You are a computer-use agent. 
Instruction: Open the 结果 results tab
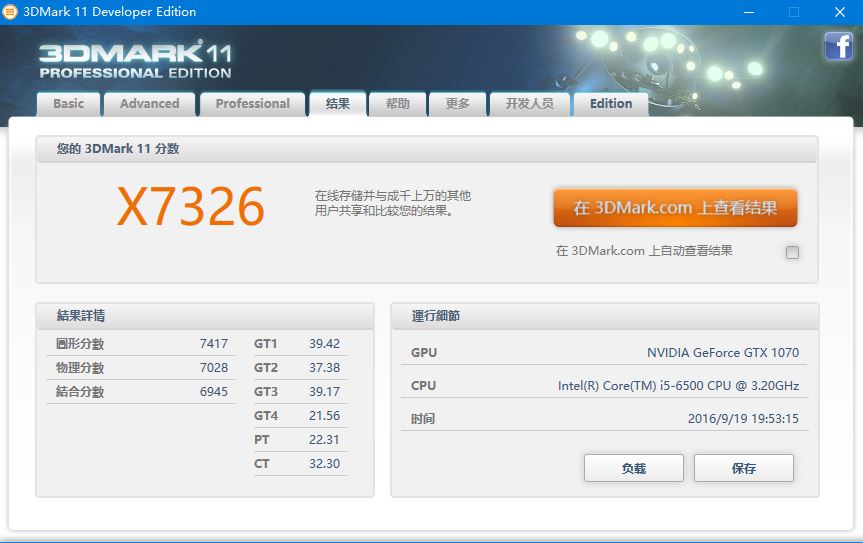(337, 103)
